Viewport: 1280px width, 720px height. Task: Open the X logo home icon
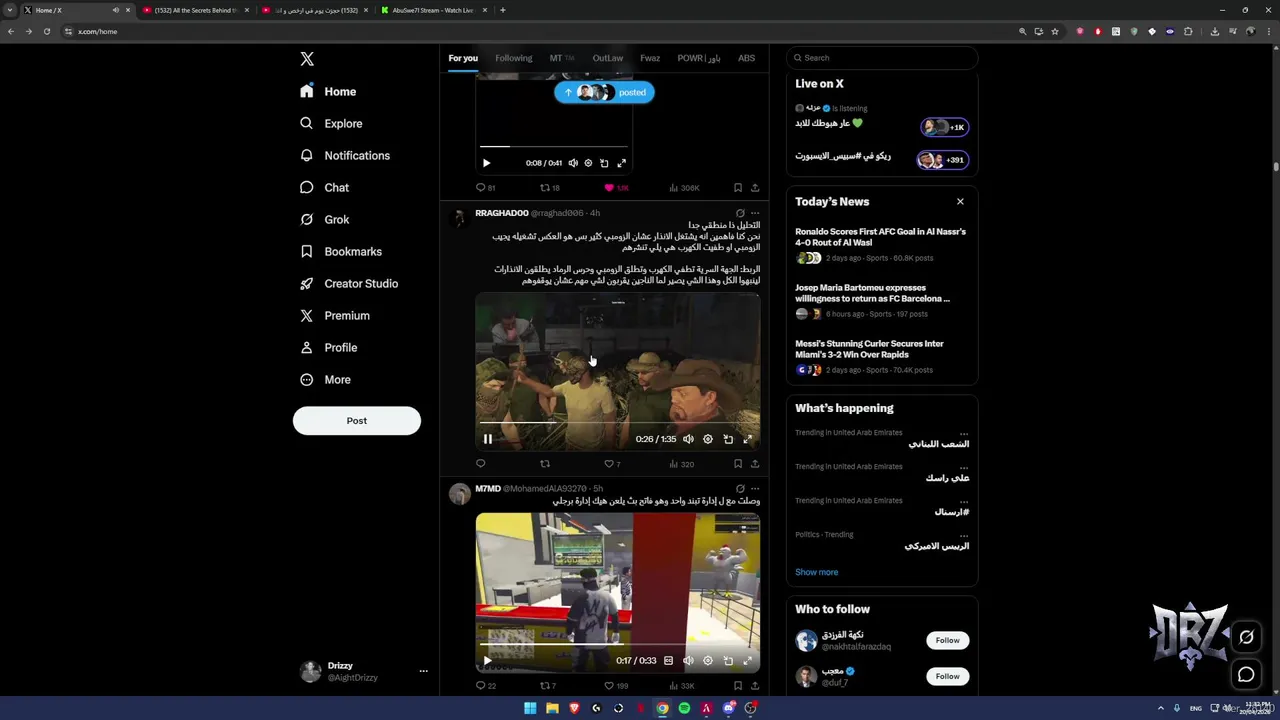click(307, 59)
